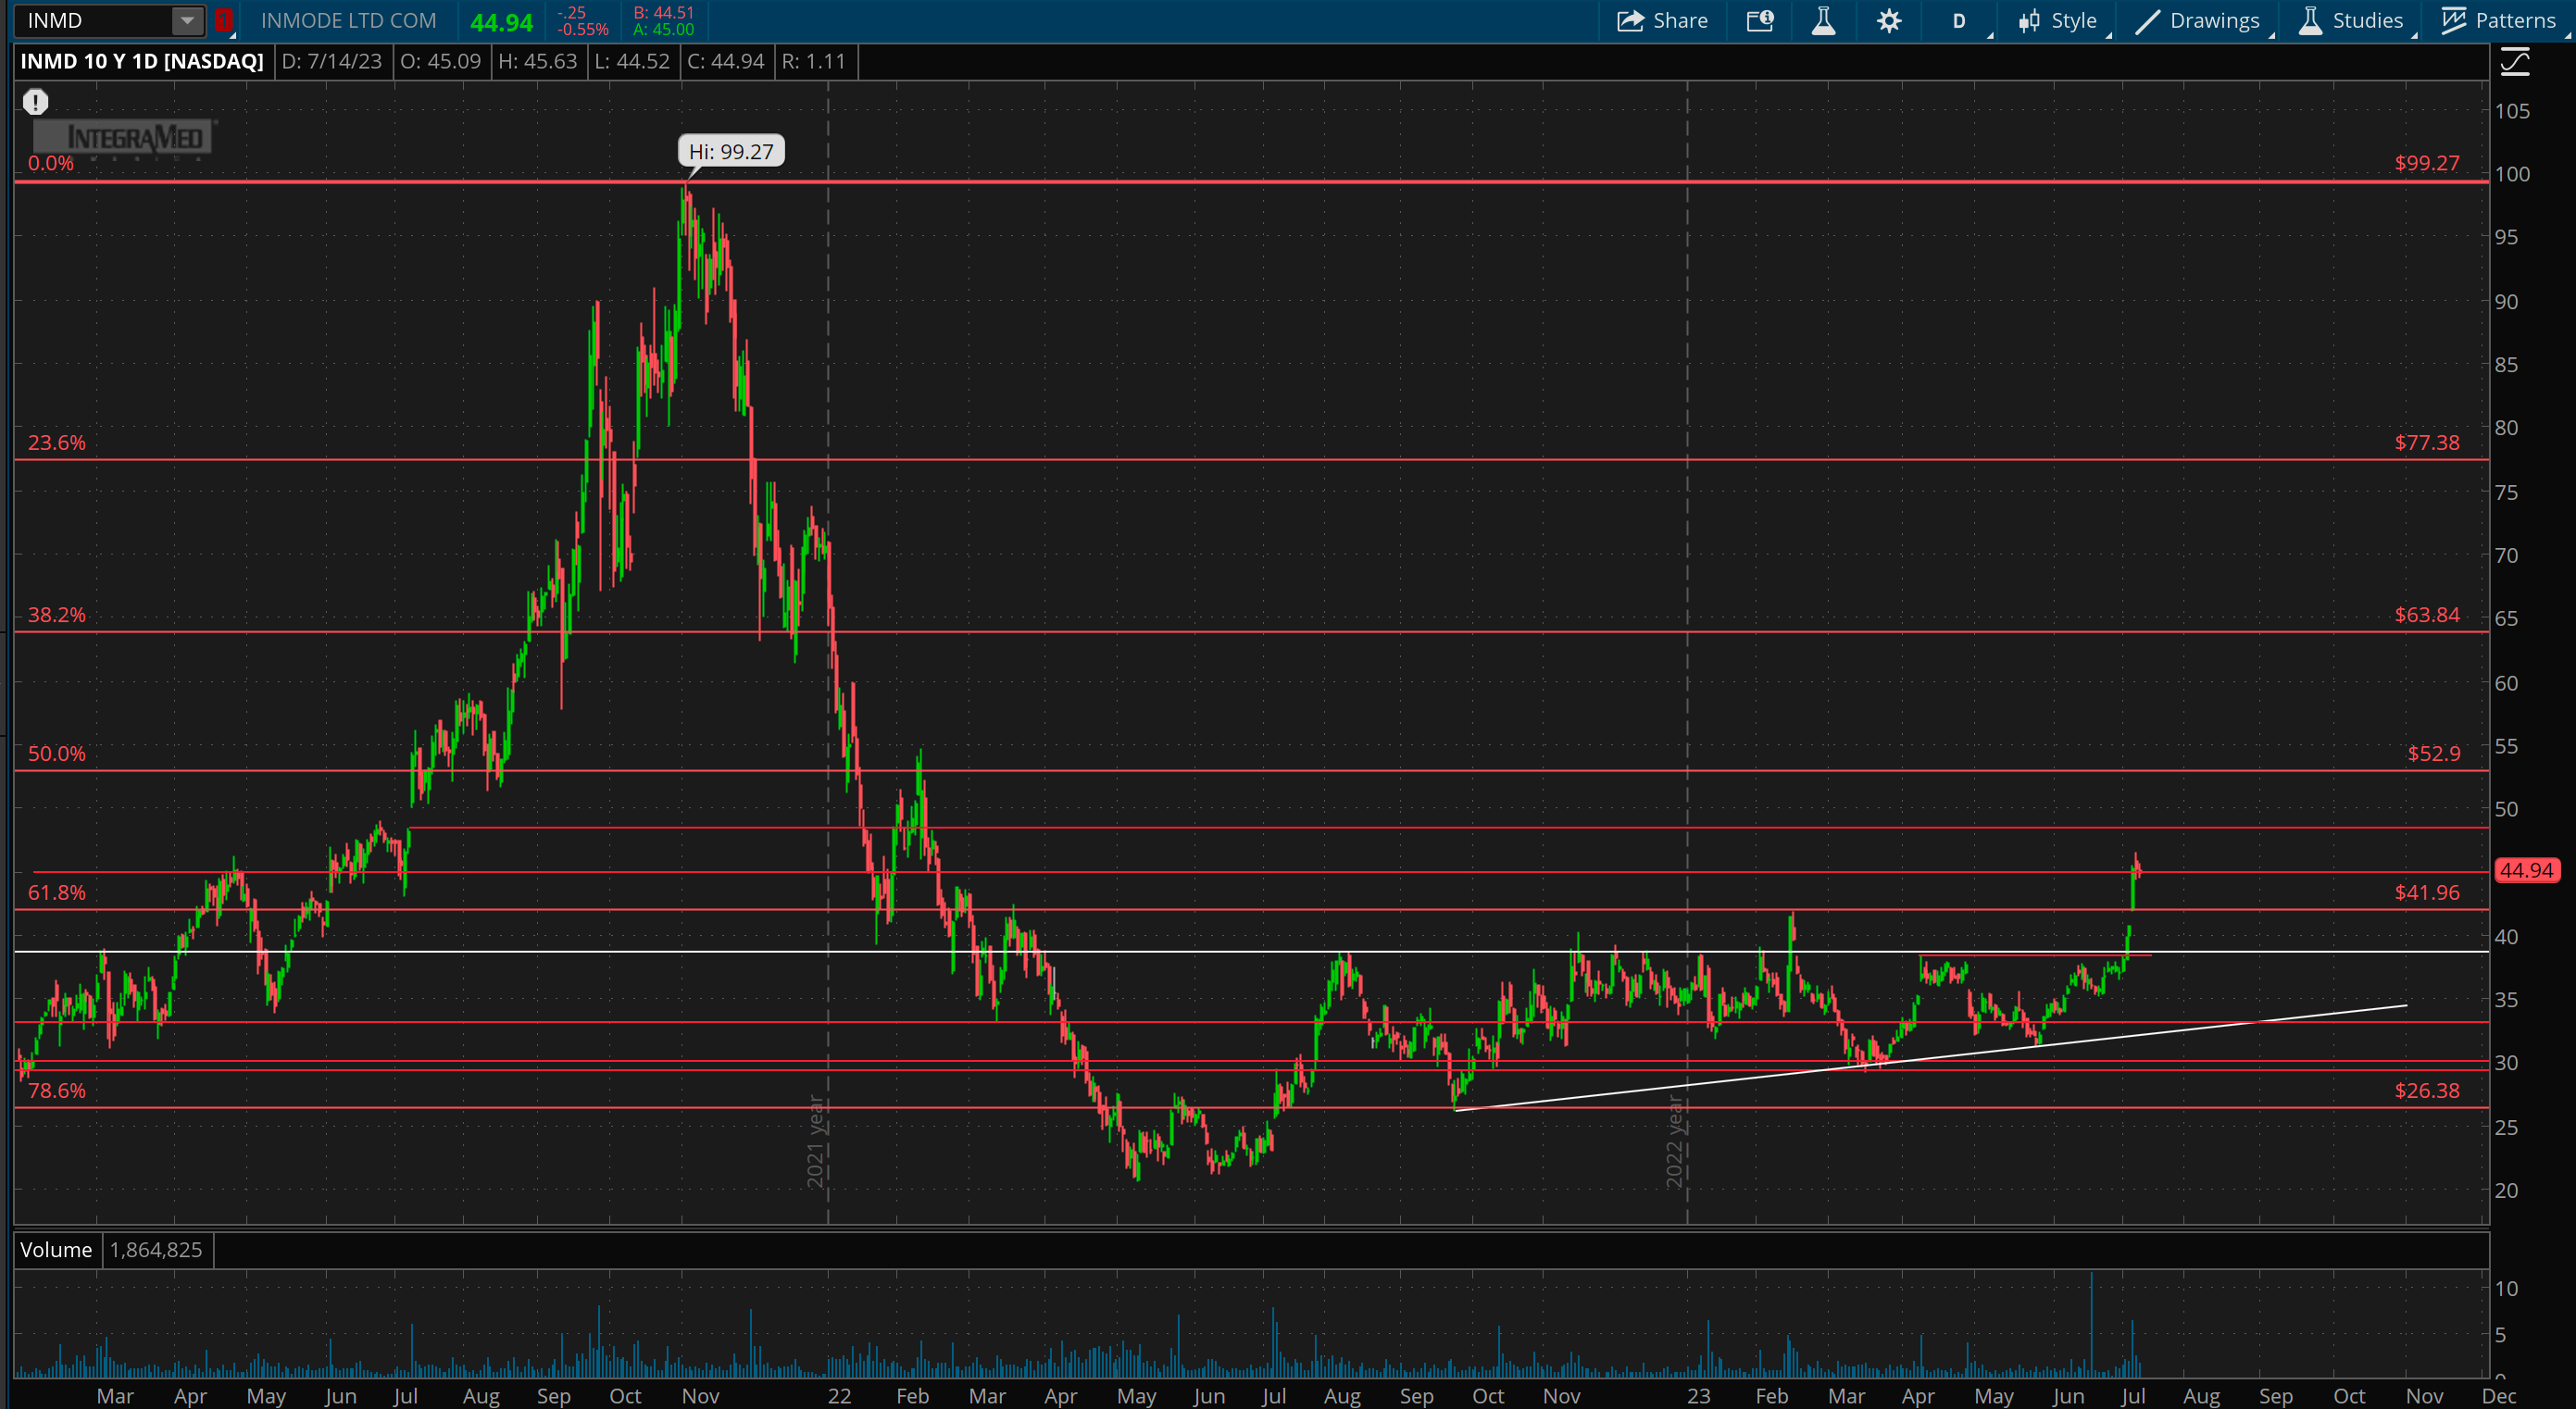Open the company profile info icon

coord(1760,21)
